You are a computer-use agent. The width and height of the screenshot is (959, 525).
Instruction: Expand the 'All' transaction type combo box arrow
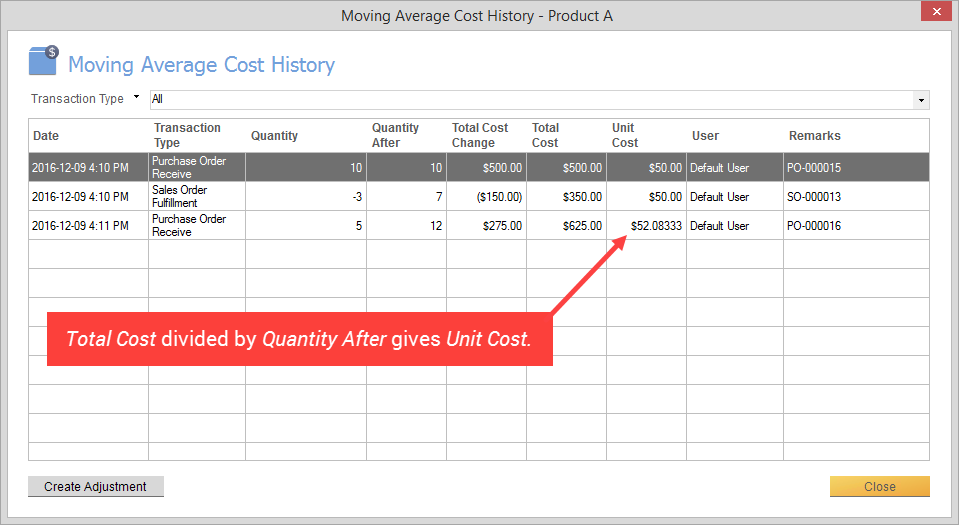pos(921,100)
